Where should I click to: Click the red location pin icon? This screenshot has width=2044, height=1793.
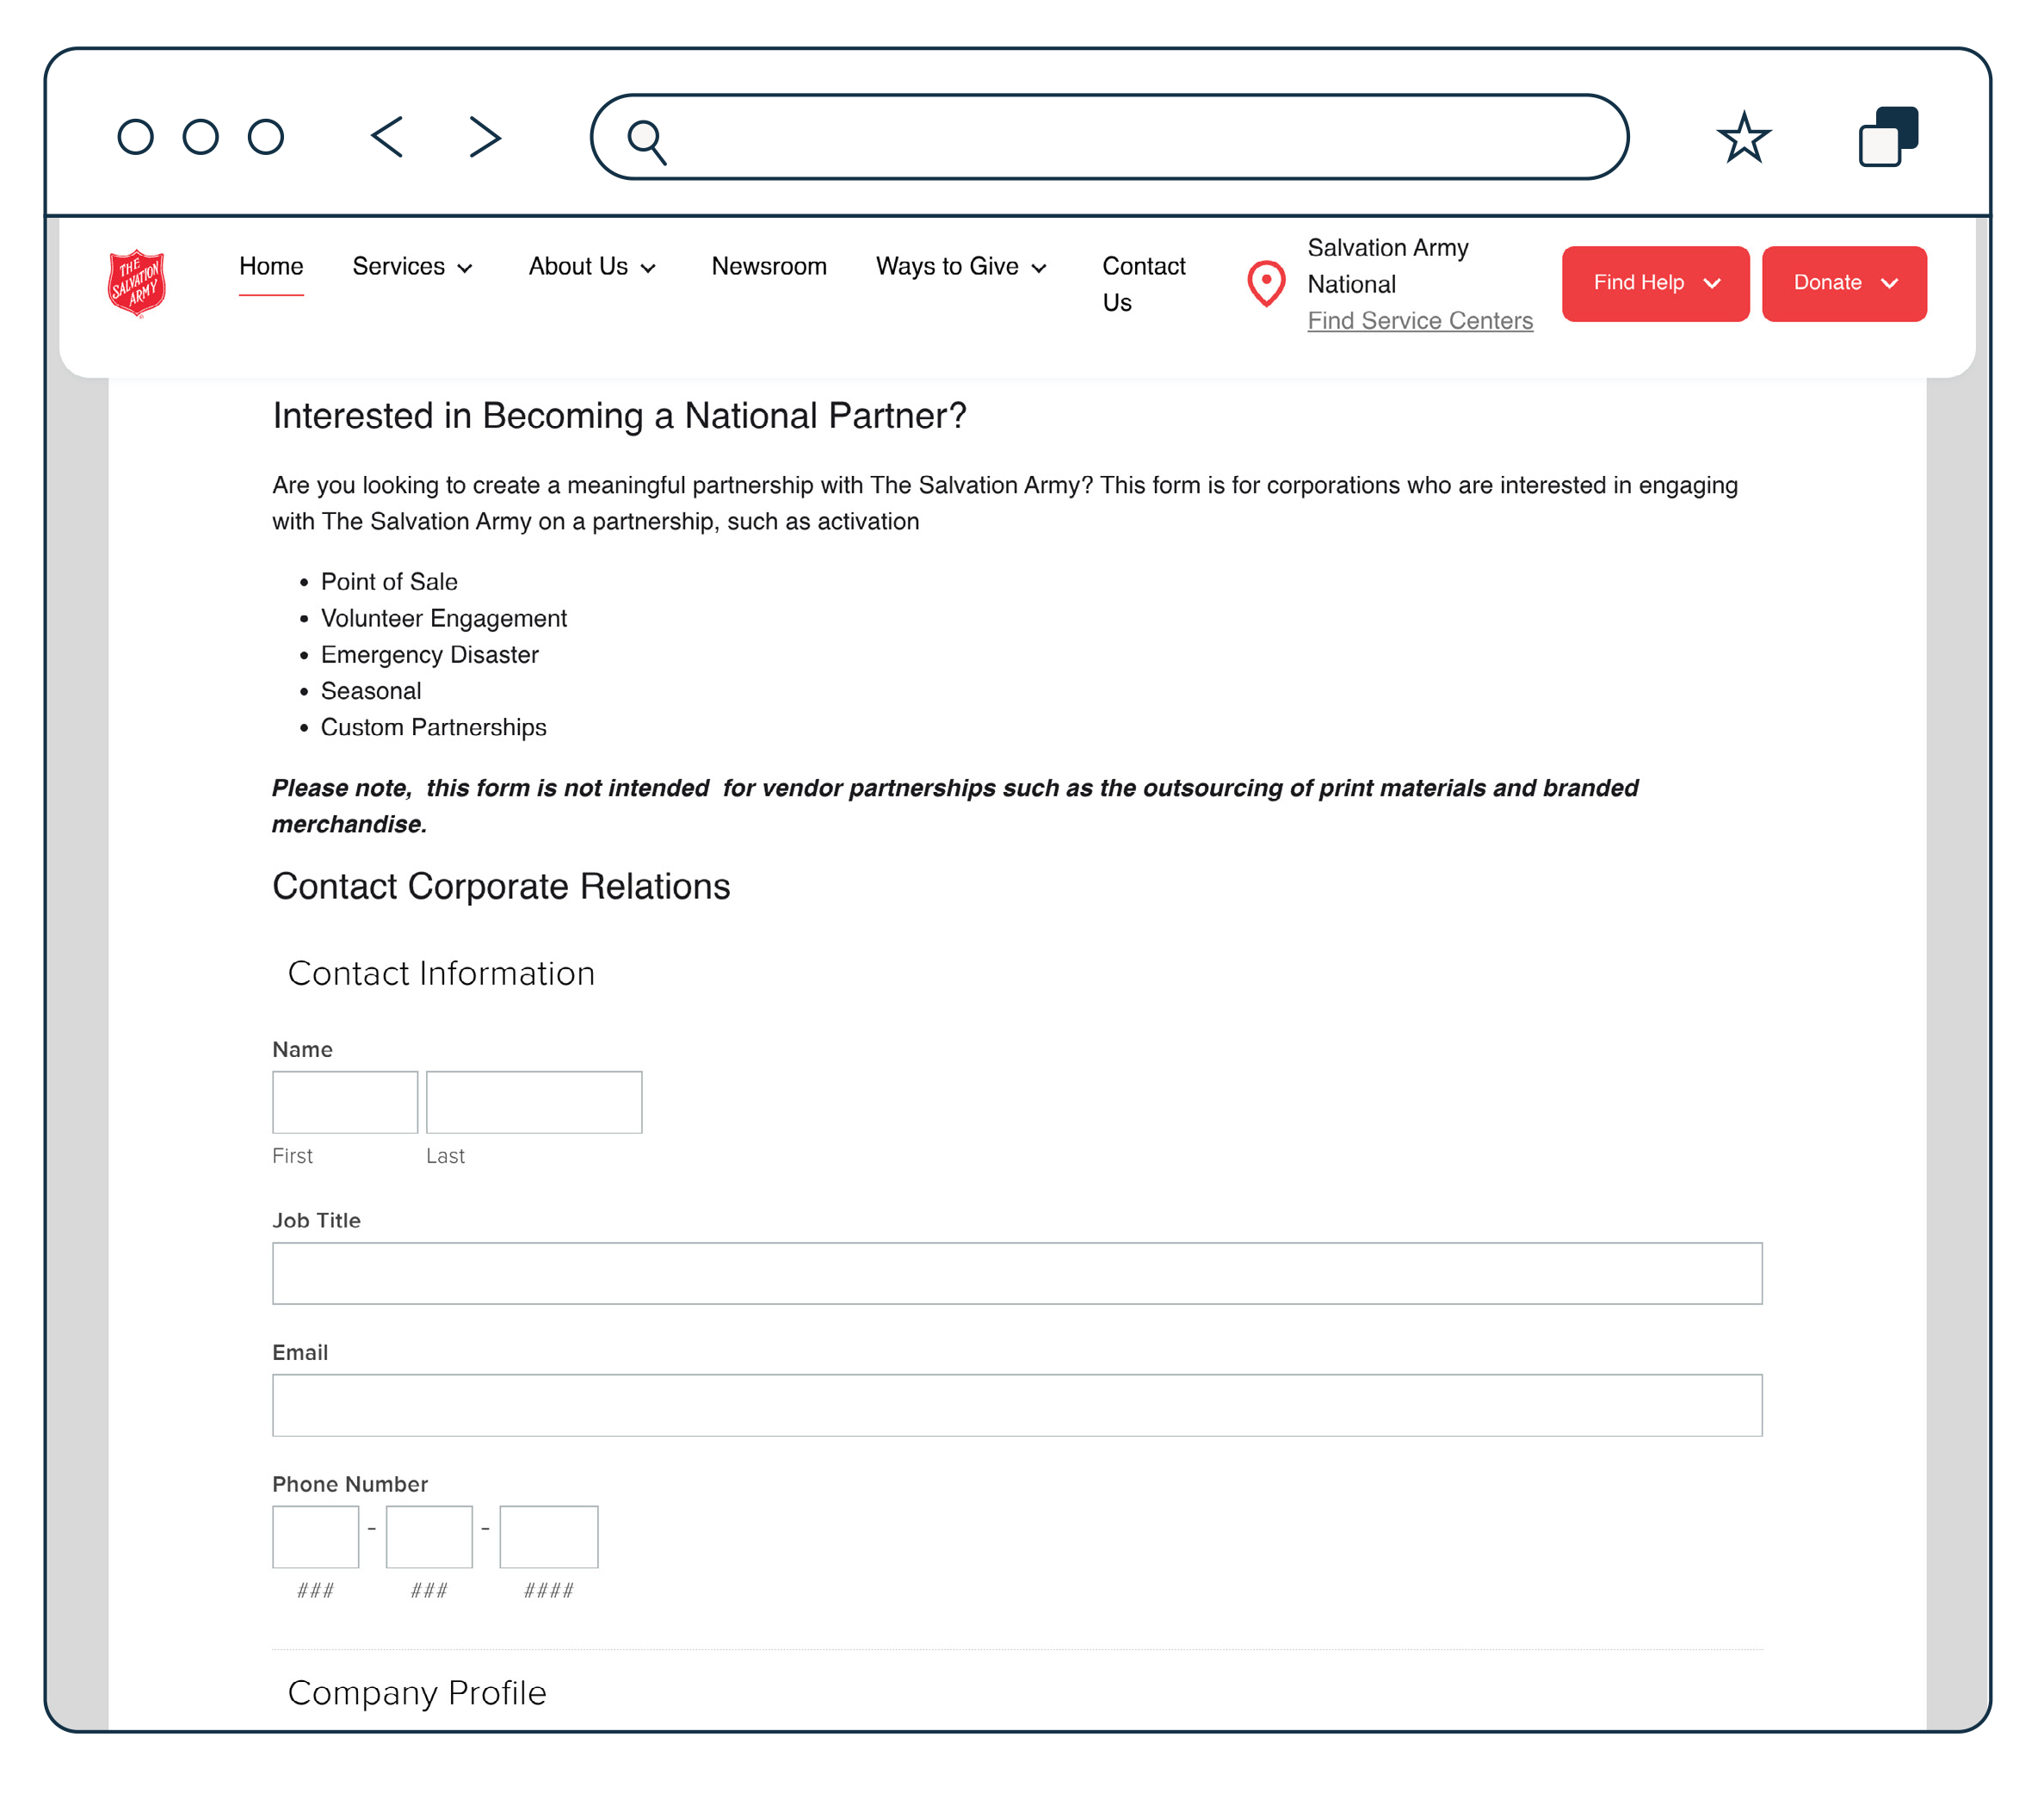click(1264, 283)
